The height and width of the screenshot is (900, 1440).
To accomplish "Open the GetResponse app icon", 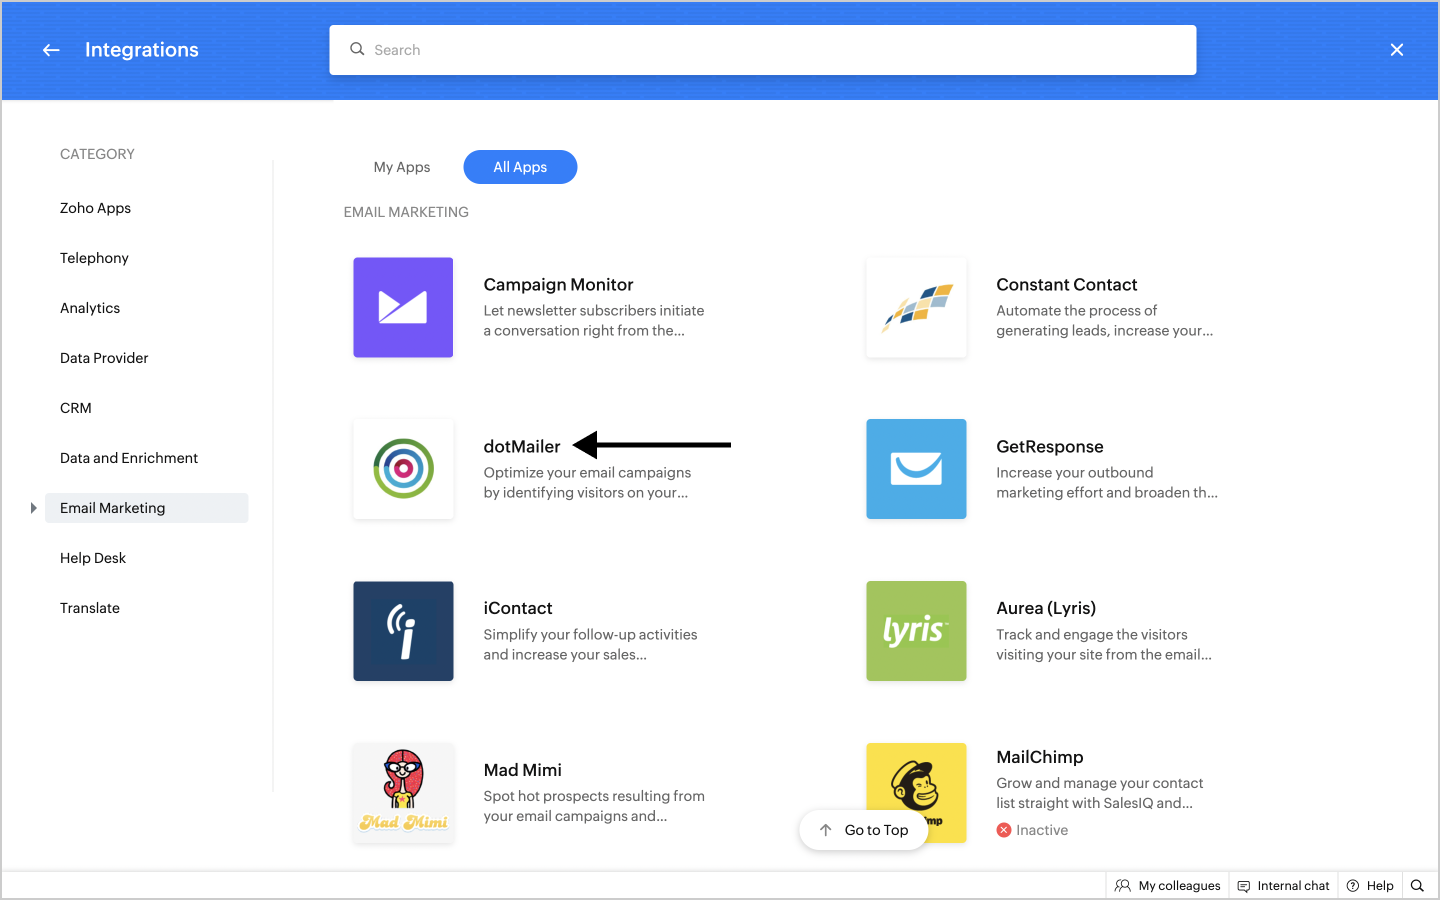I will click(916, 469).
